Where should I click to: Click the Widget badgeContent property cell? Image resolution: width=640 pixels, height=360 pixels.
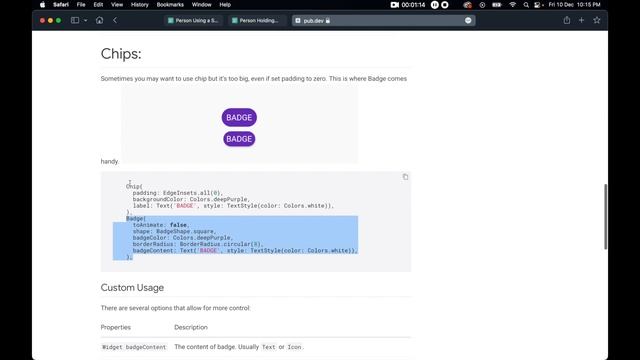pyautogui.click(x=134, y=347)
